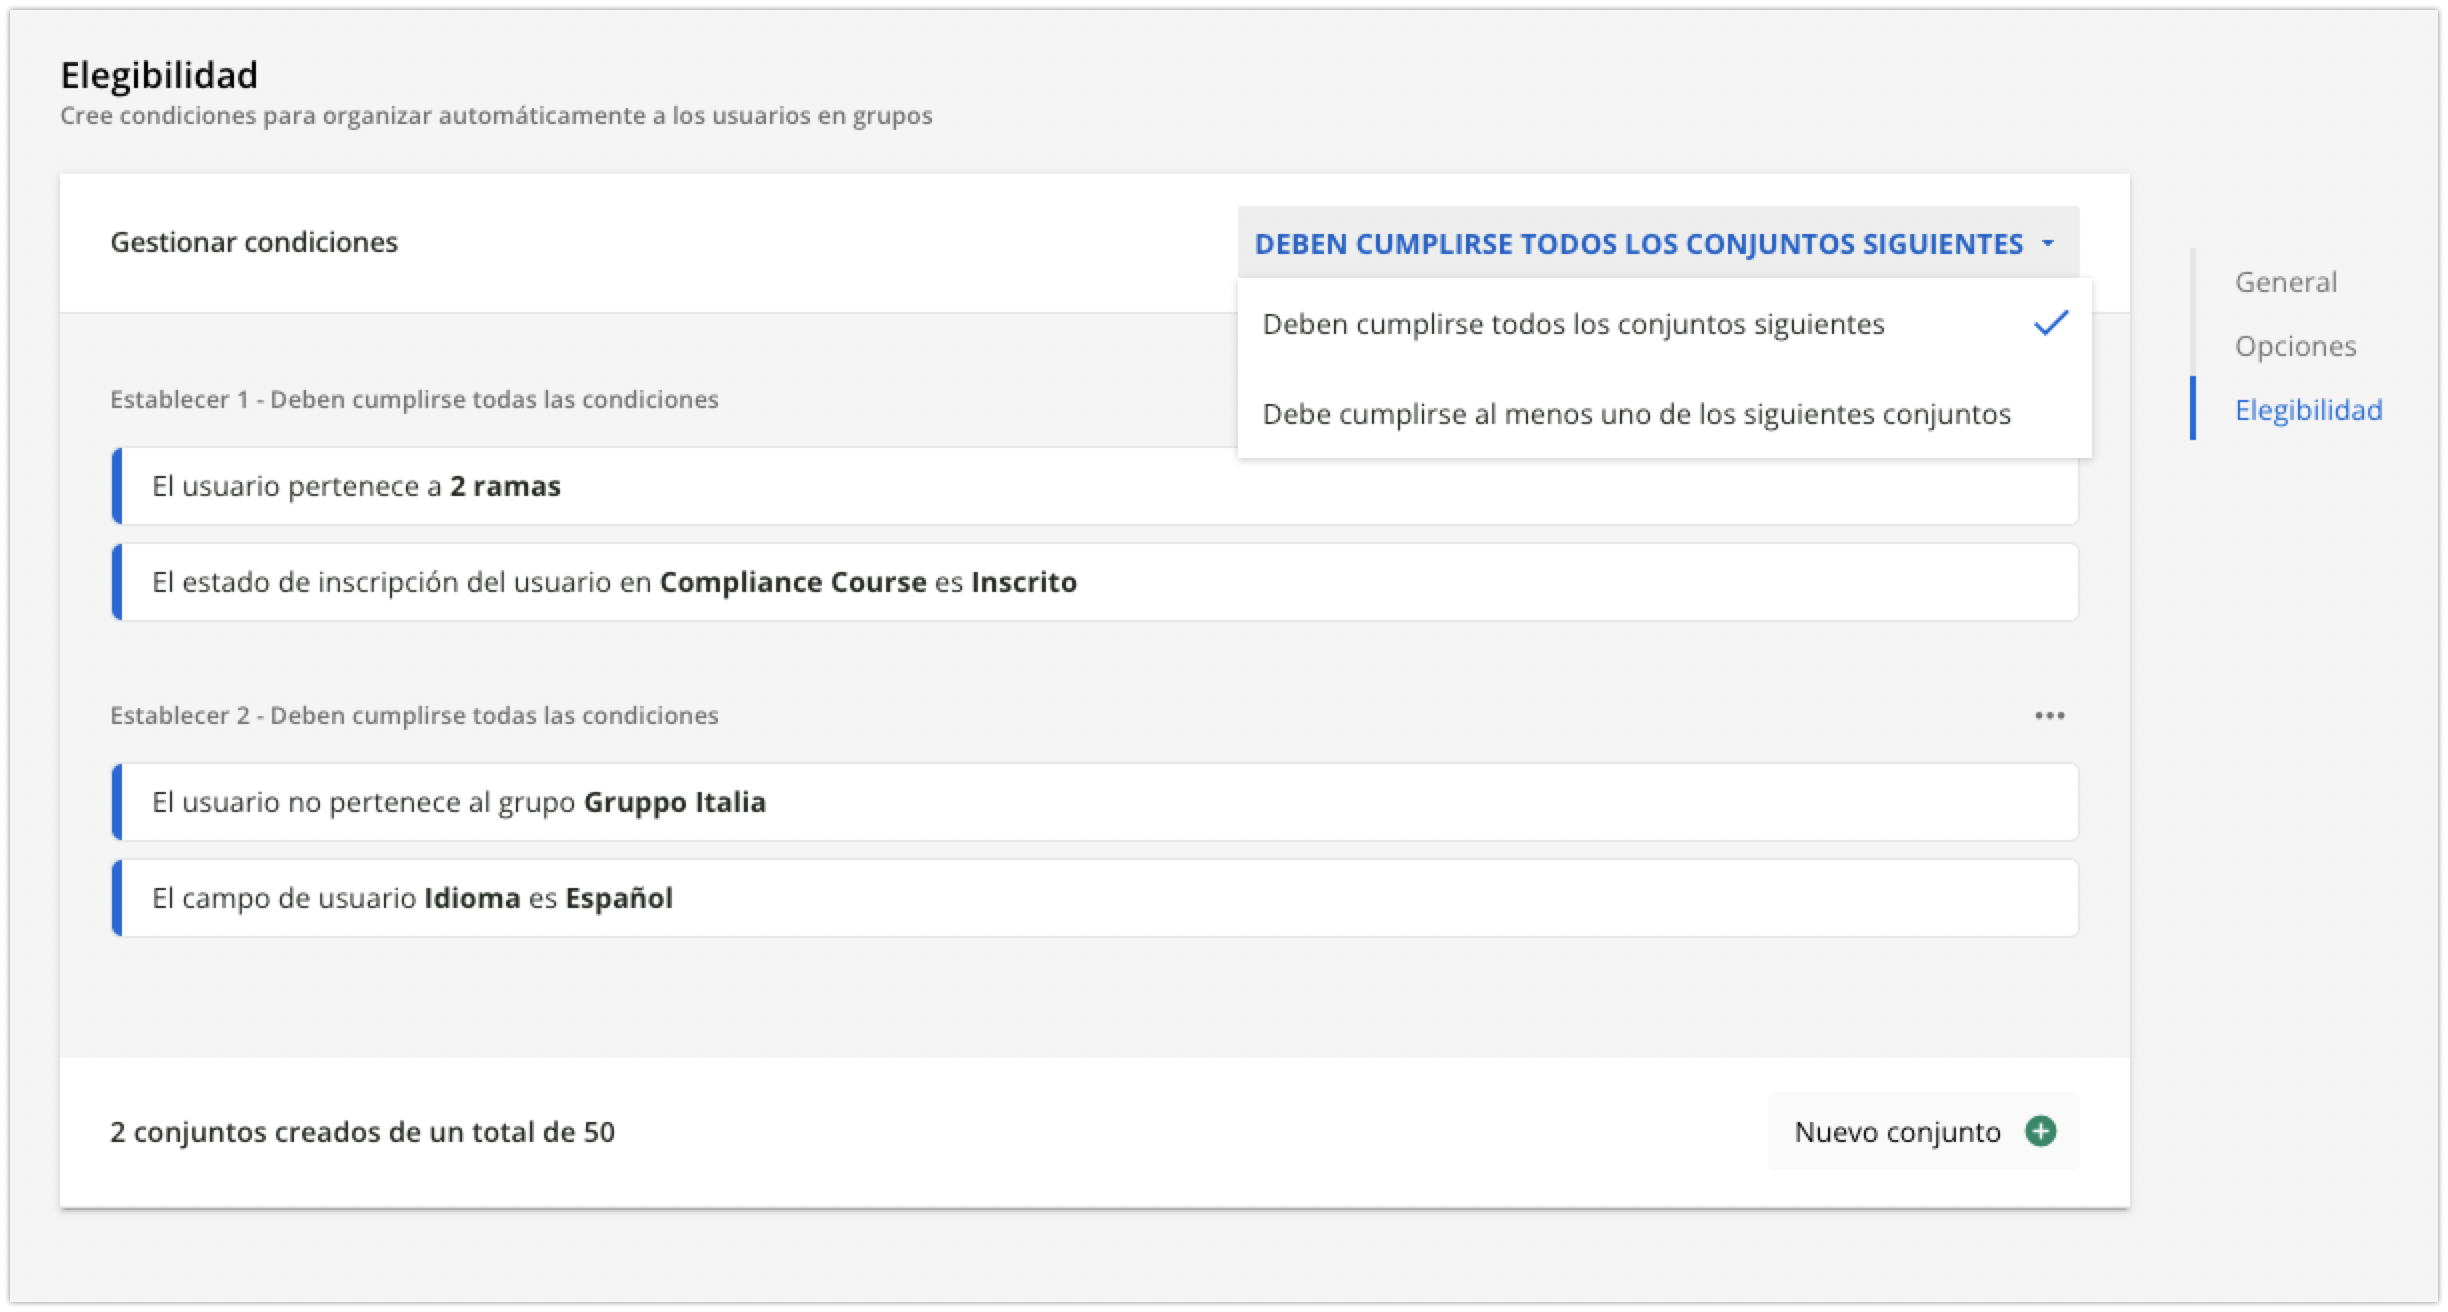Open the Compliance Course enrollment condition

(1095, 582)
